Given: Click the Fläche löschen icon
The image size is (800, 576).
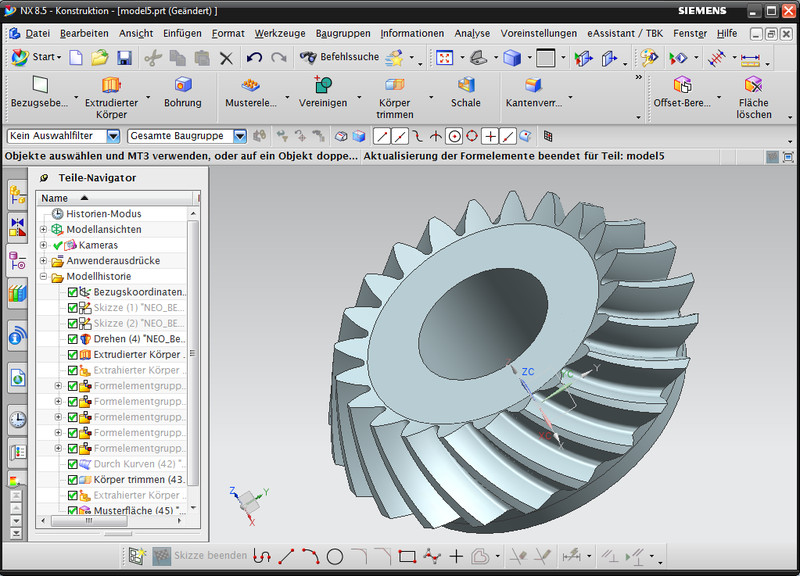Looking at the screenshot, I should click(754, 85).
